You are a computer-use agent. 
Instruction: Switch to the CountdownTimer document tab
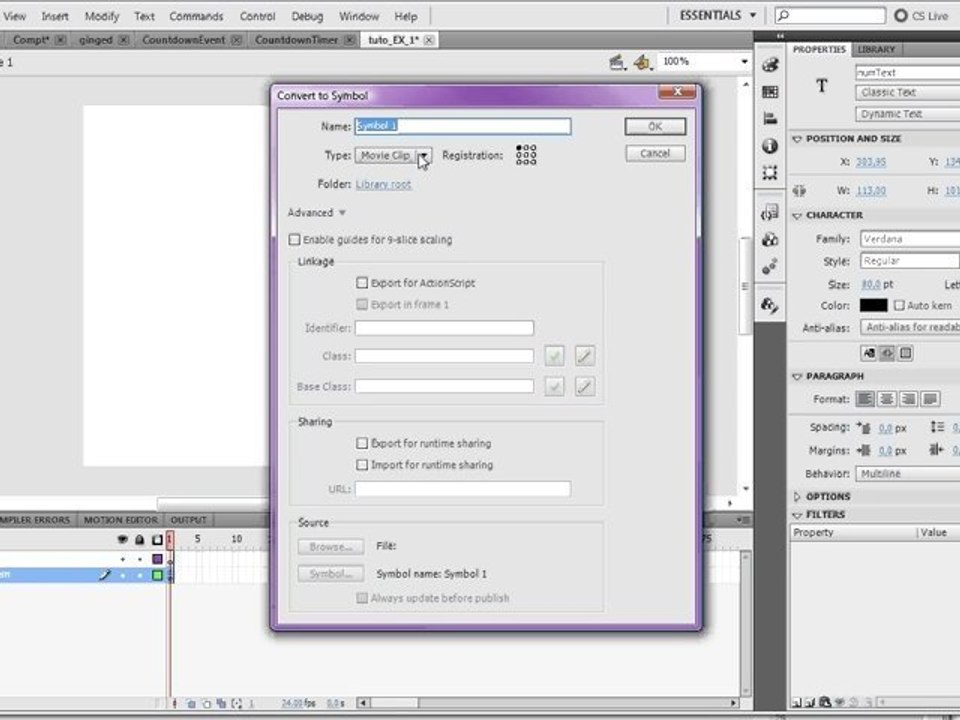[x=296, y=40]
